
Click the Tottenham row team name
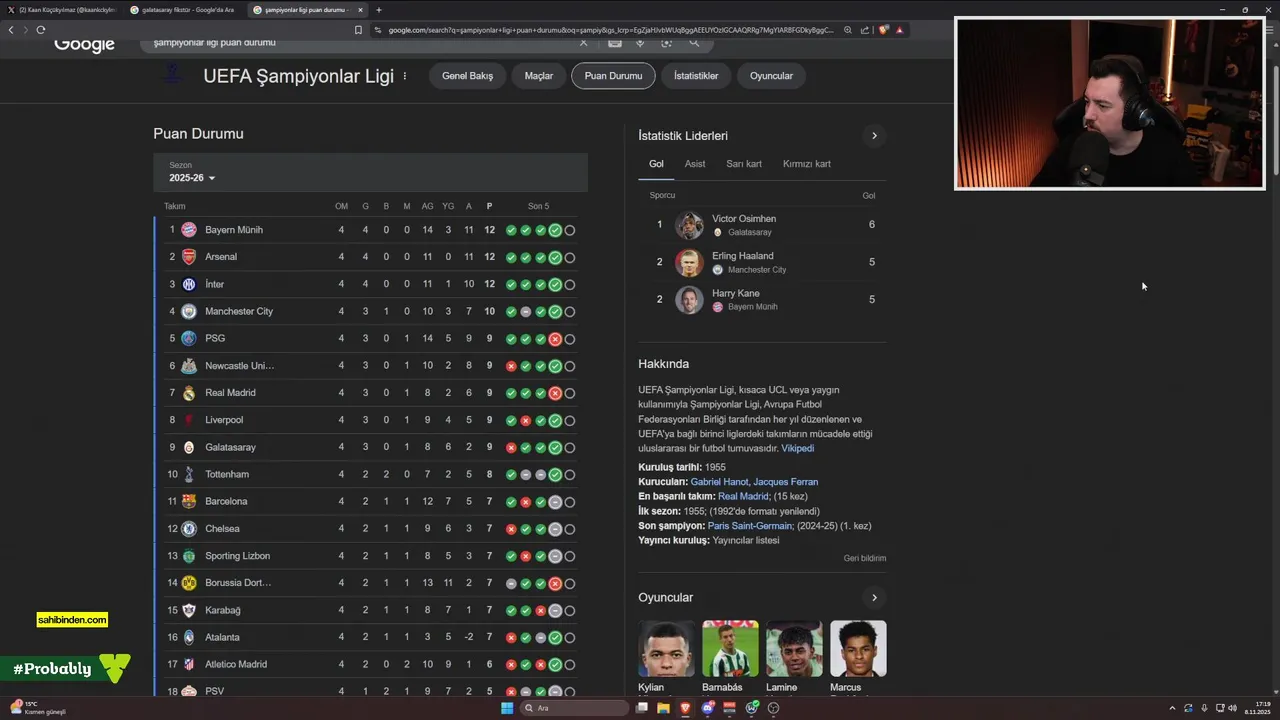click(227, 475)
